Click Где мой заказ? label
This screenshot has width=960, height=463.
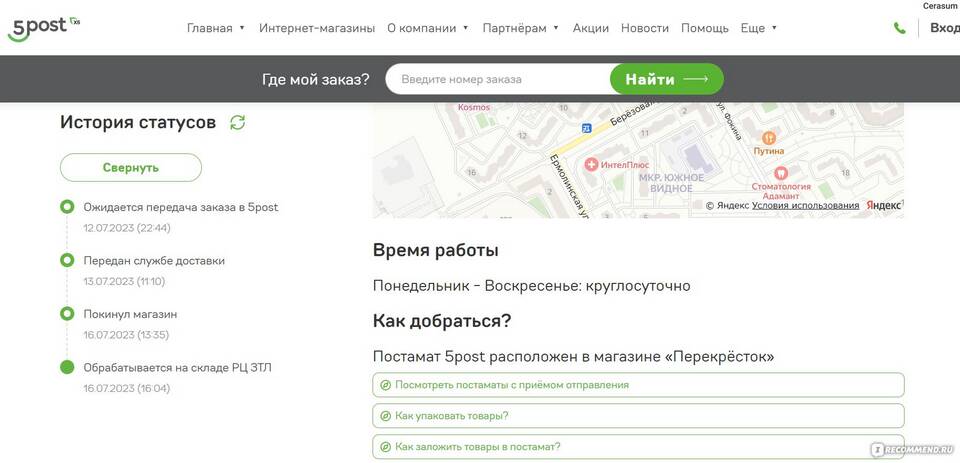(x=316, y=80)
